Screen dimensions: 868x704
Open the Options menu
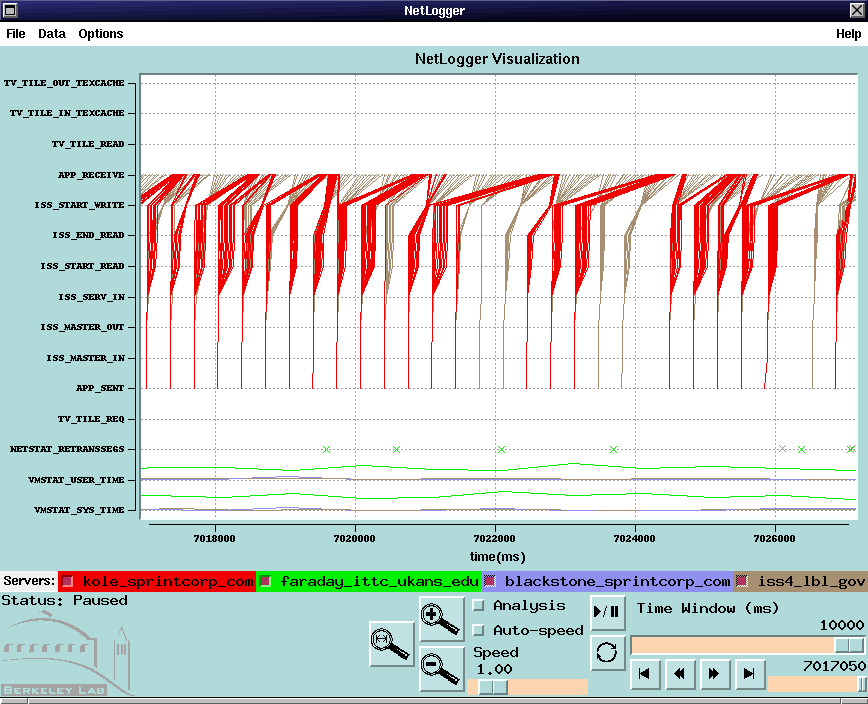(101, 34)
